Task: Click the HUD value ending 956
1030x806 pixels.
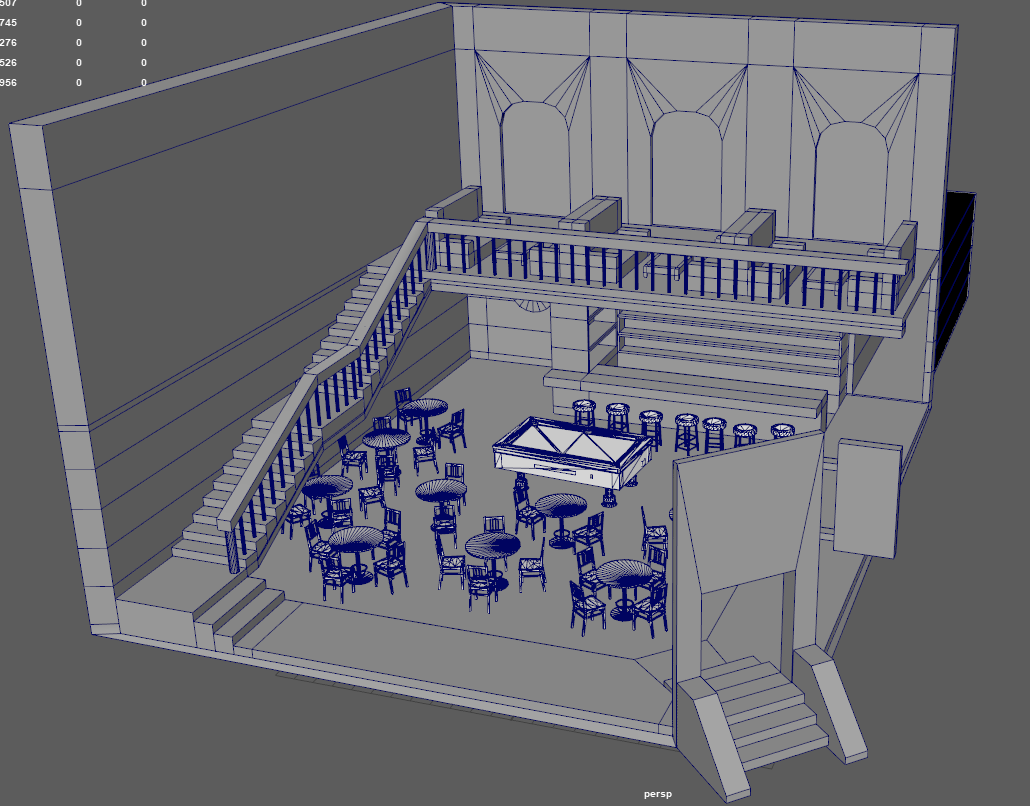Action: [x=9, y=83]
